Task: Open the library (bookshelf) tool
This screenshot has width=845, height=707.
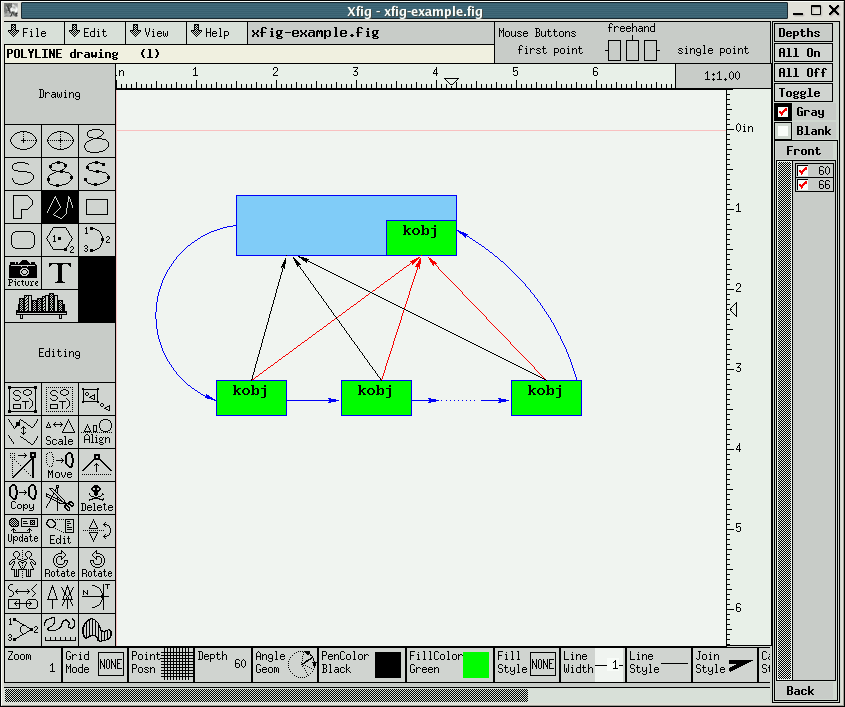Action: 41,306
